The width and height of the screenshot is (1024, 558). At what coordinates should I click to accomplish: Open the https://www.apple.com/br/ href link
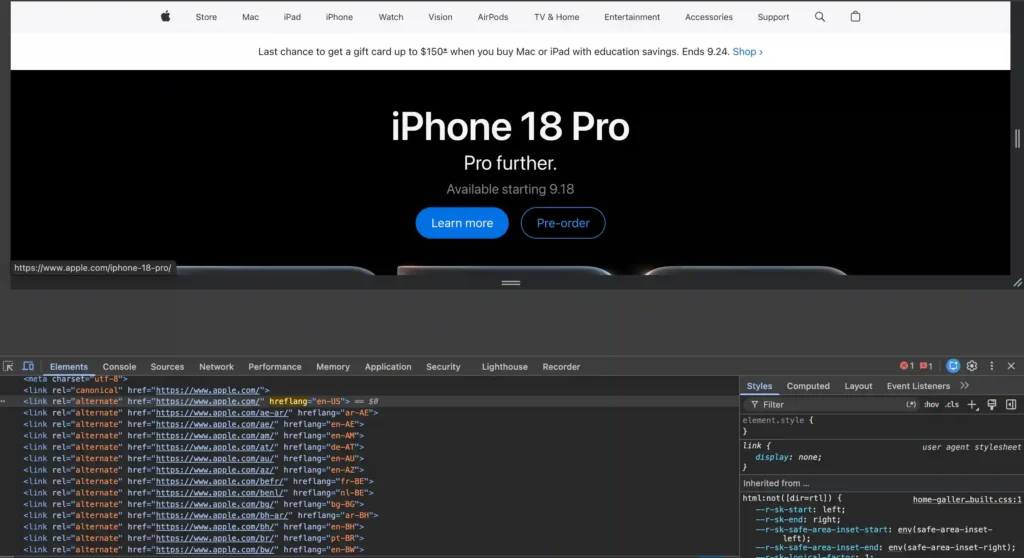tap(215, 538)
